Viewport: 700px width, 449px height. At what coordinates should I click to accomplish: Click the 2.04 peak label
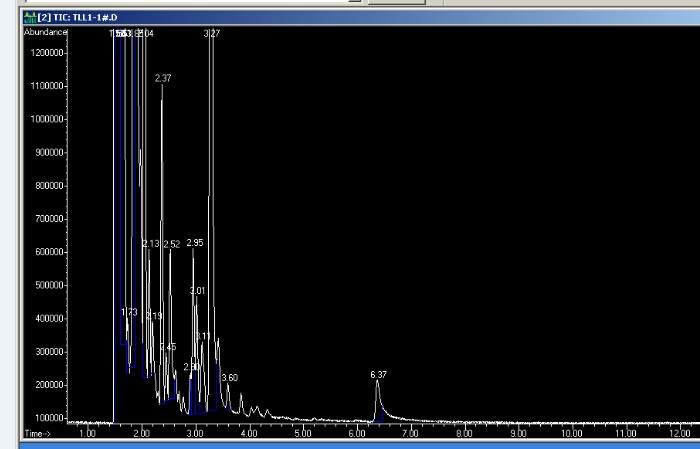[x=146, y=33]
